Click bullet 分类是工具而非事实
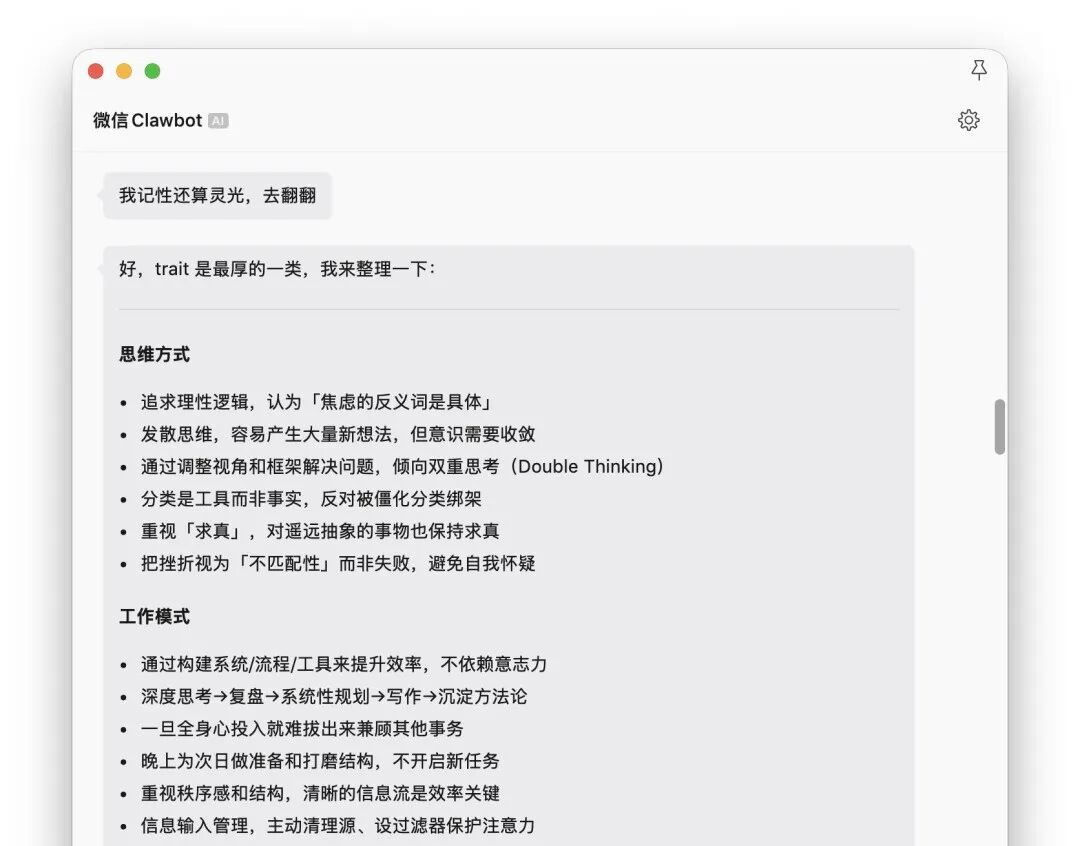The height and width of the screenshot is (846, 1080). pos(311,499)
